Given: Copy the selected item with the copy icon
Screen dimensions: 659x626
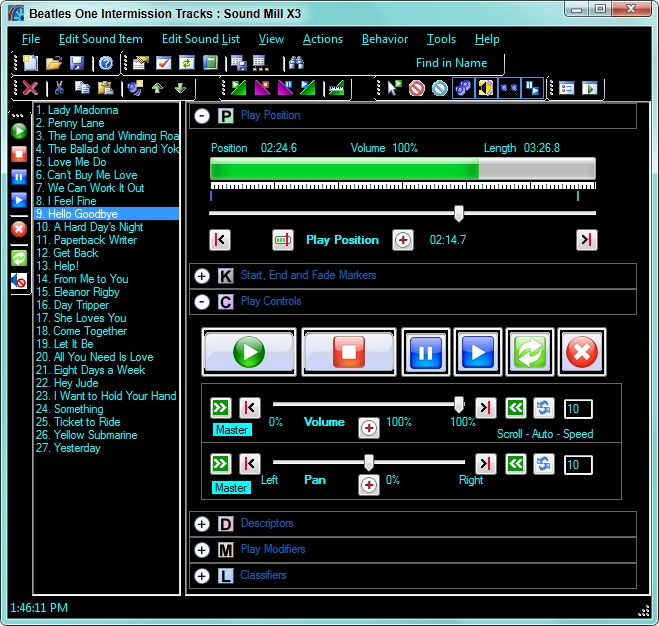Looking at the screenshot, I should pos(82,88).
